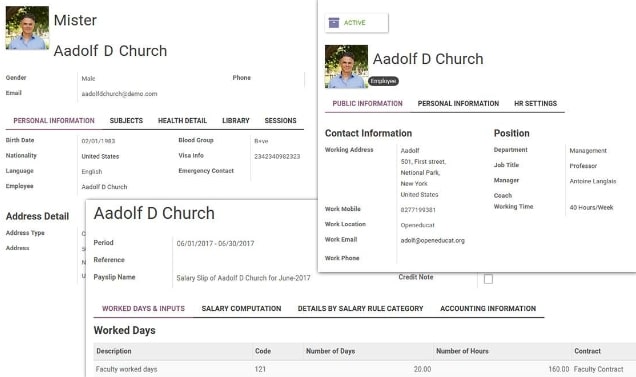Switch to the Subjects tab
This screenshot has width=636, height=377.
(x=126, y=121)
